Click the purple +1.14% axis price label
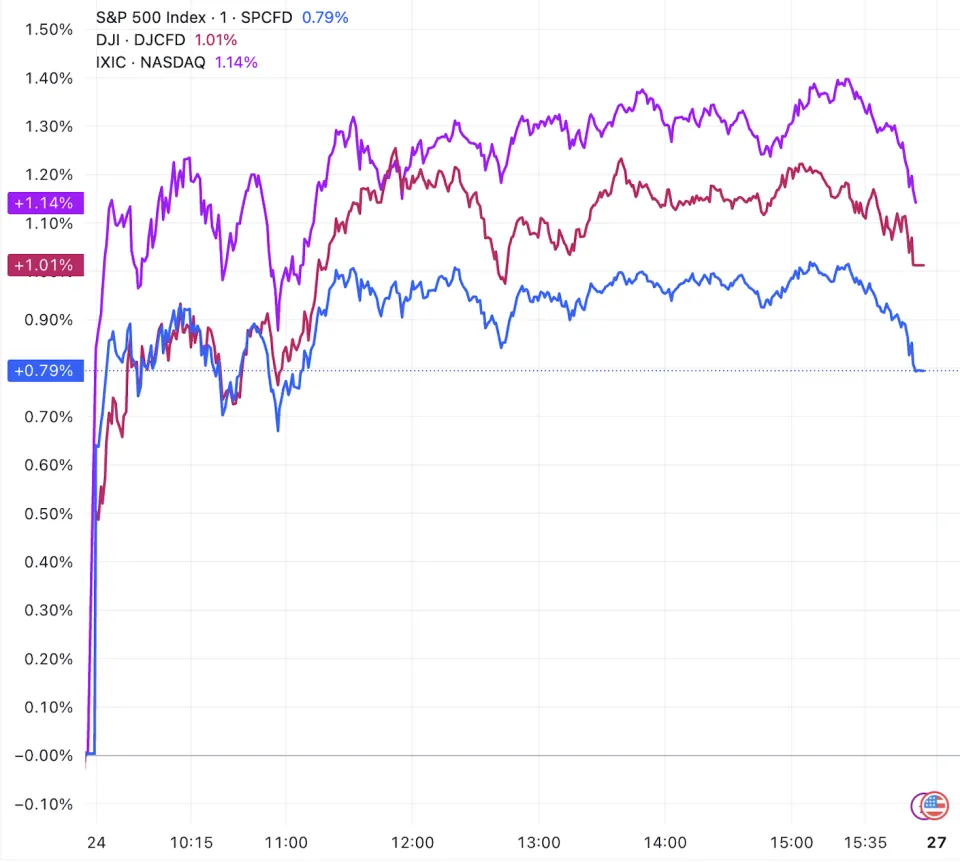960x862 pixels. [44, 203]
